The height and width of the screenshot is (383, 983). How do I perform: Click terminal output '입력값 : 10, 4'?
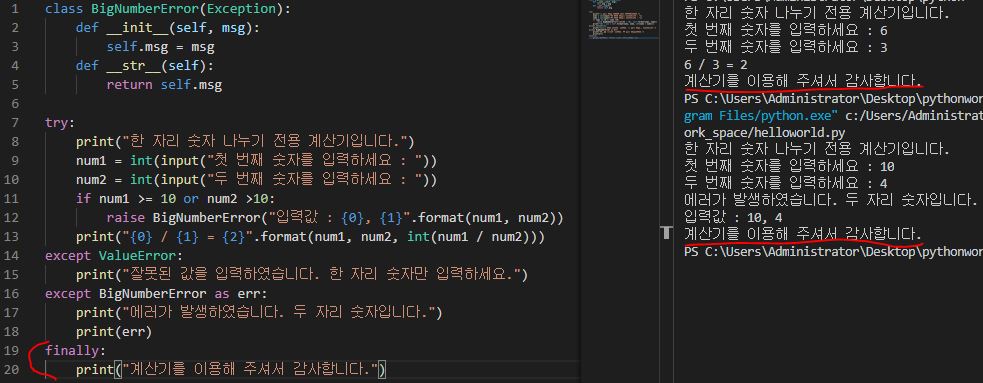[733, 218]
